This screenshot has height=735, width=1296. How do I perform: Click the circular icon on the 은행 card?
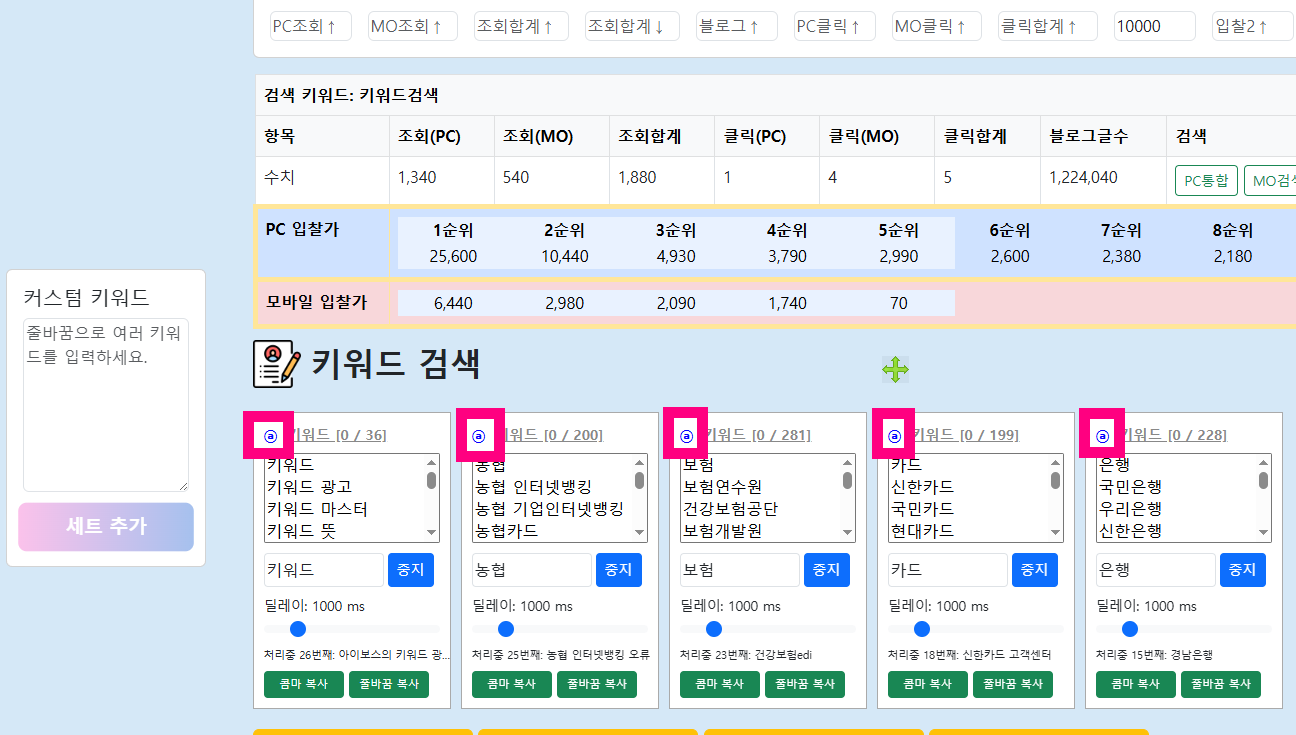pos(1102,436)
